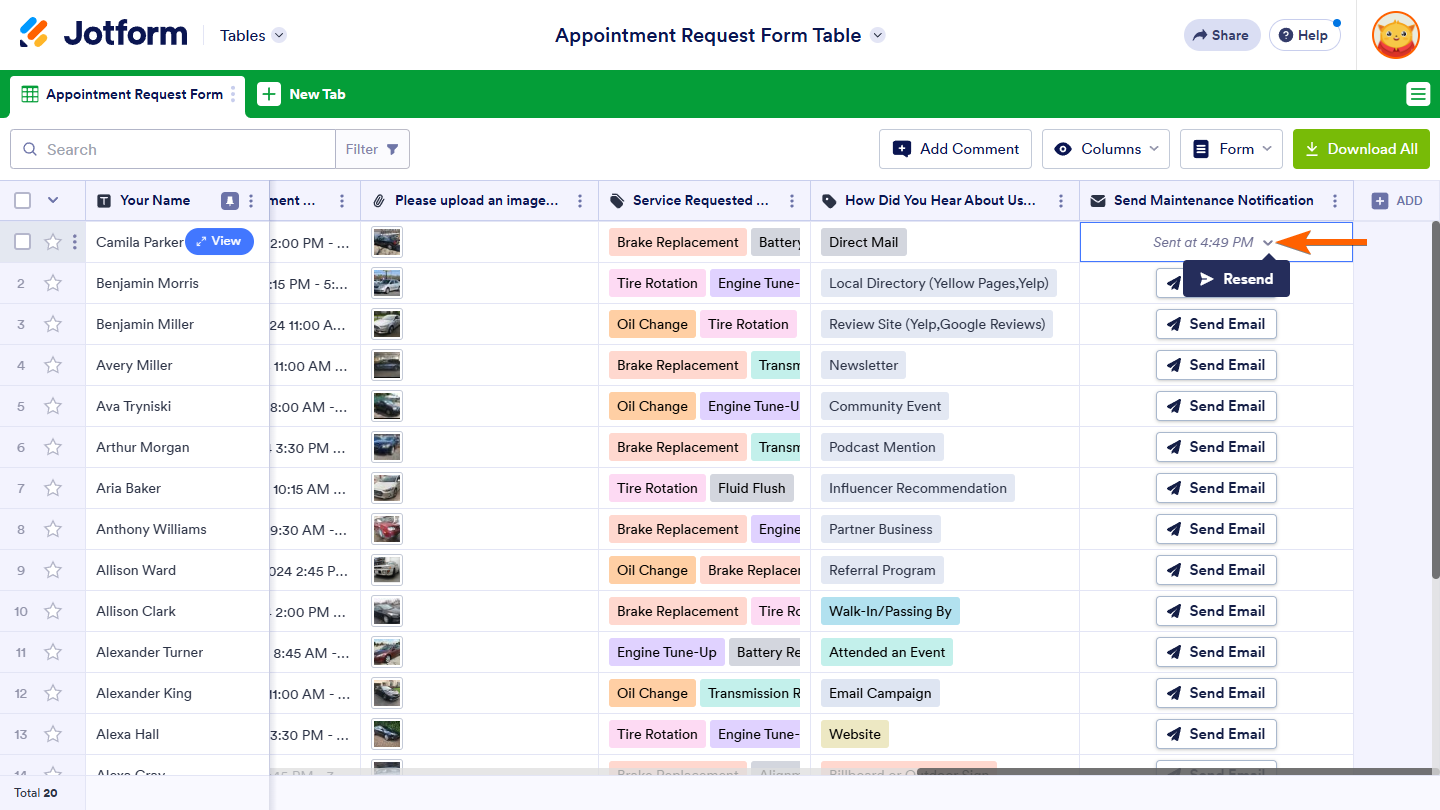Send Email for Alexa Hall row
The height and width of the screenshot is (810, 1440).
1216,734
